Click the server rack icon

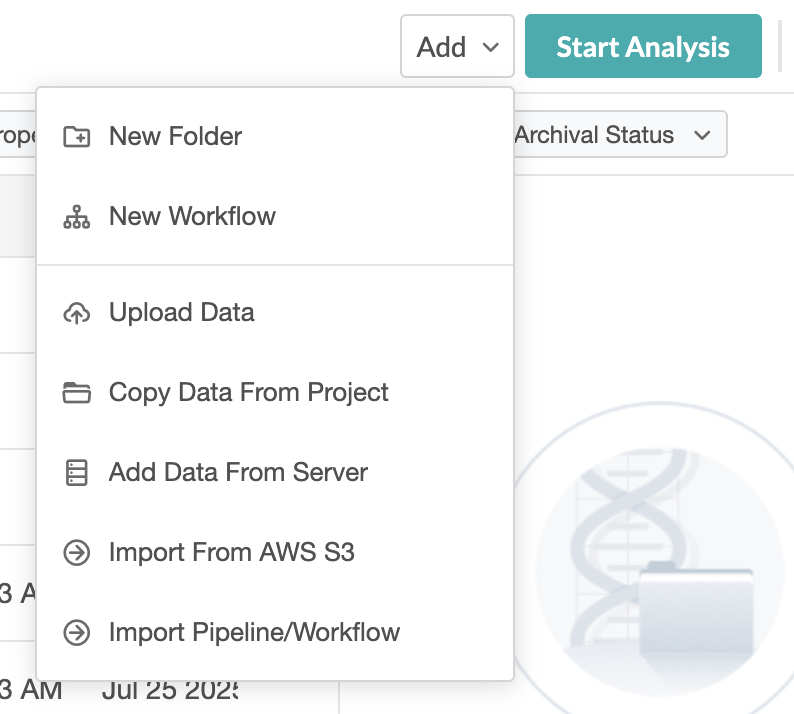(76, 473)
